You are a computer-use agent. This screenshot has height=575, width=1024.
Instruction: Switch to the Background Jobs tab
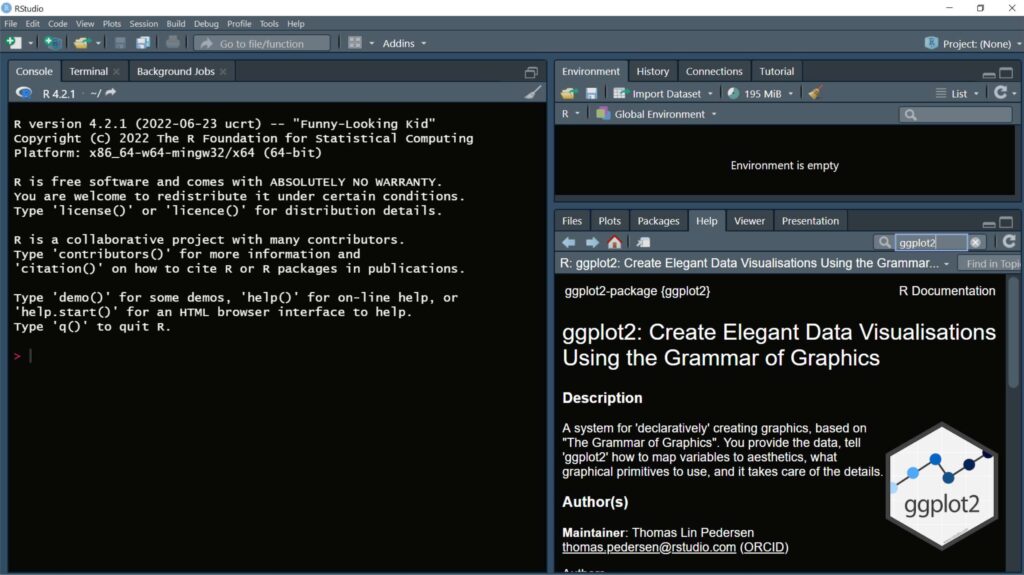coord(175,71)
